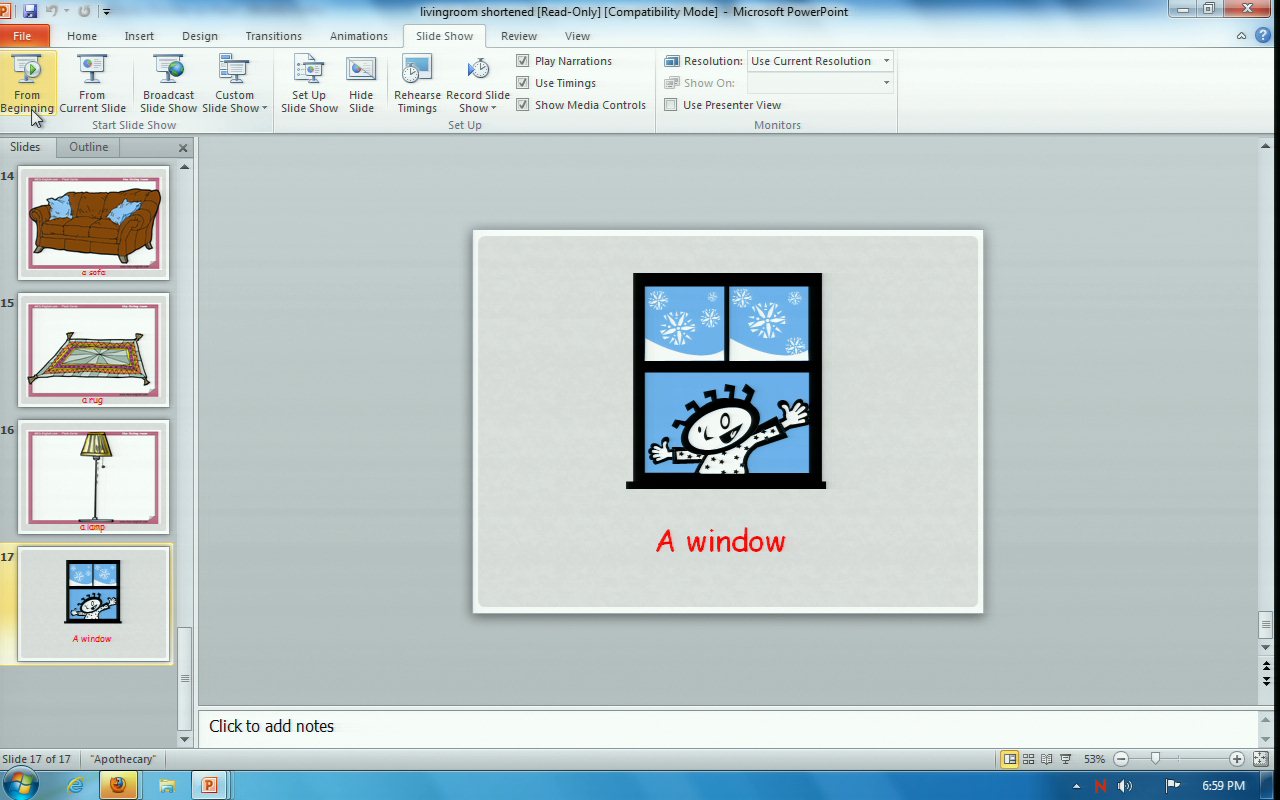Switch to Slide Sorter view in status bar
Screen dimensions: 1280x800
[1028, 759]
